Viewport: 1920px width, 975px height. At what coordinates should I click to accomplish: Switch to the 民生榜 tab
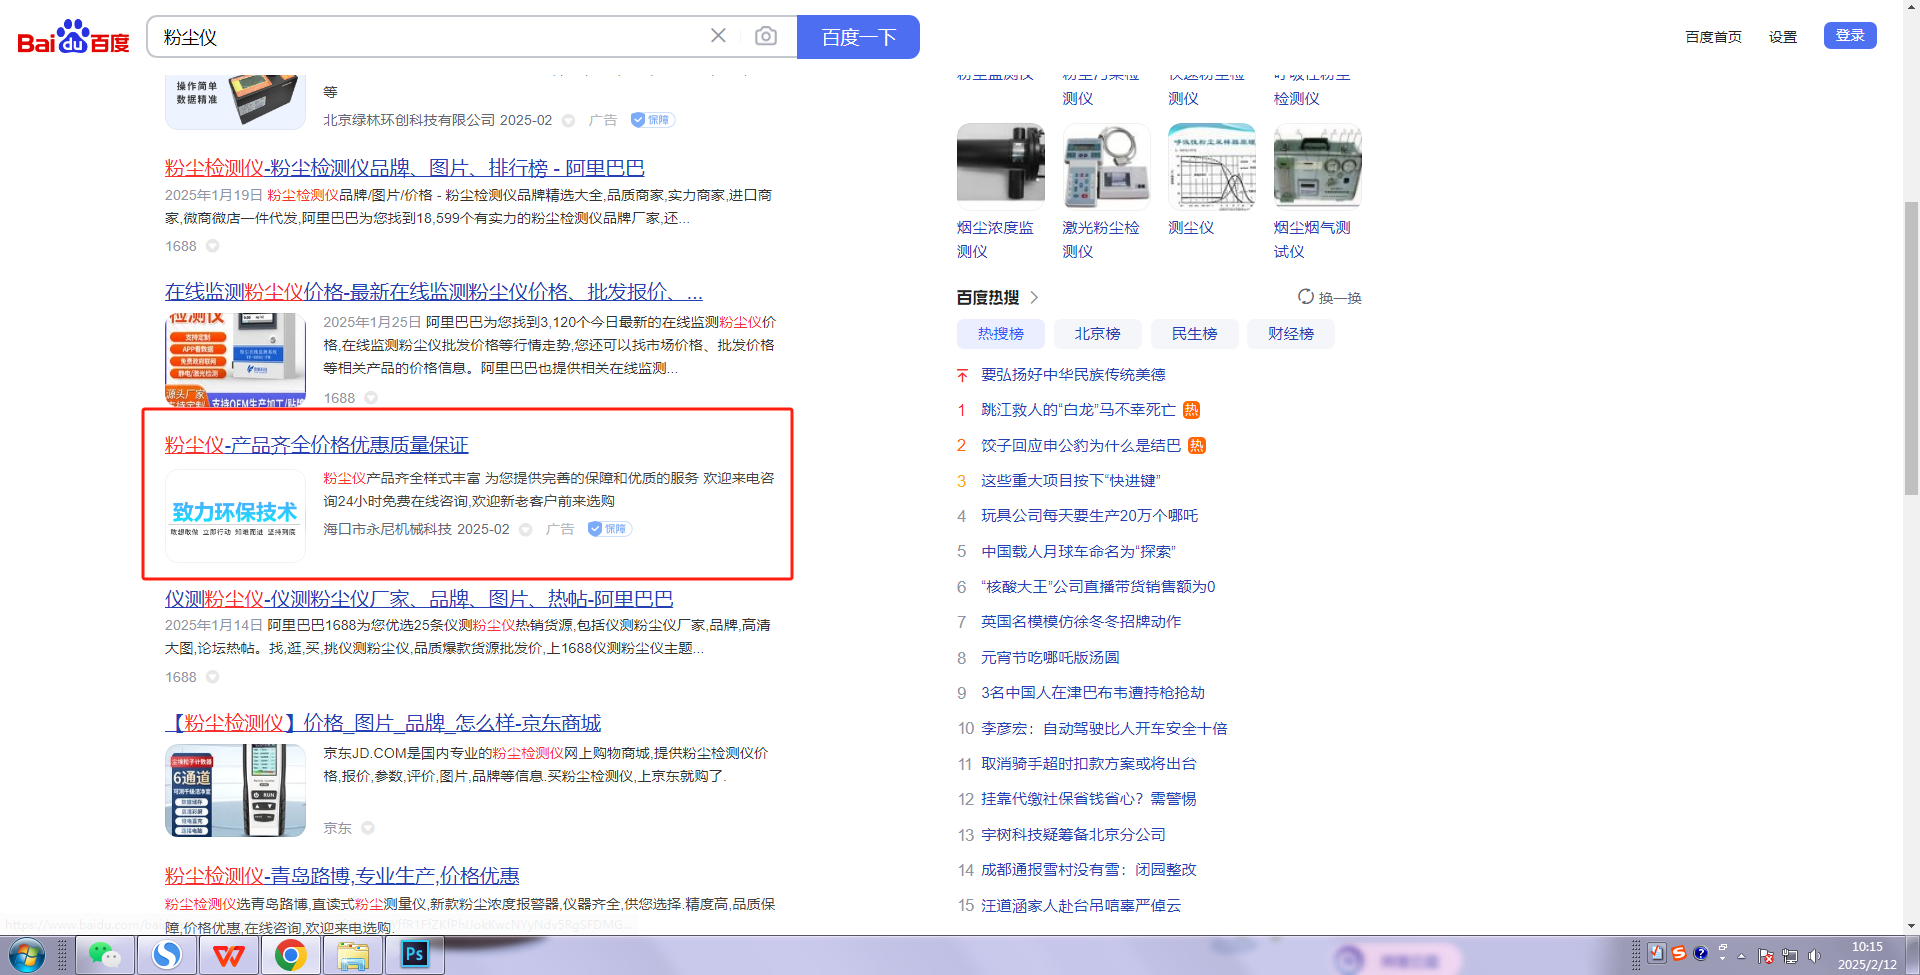pos(1194,334)
